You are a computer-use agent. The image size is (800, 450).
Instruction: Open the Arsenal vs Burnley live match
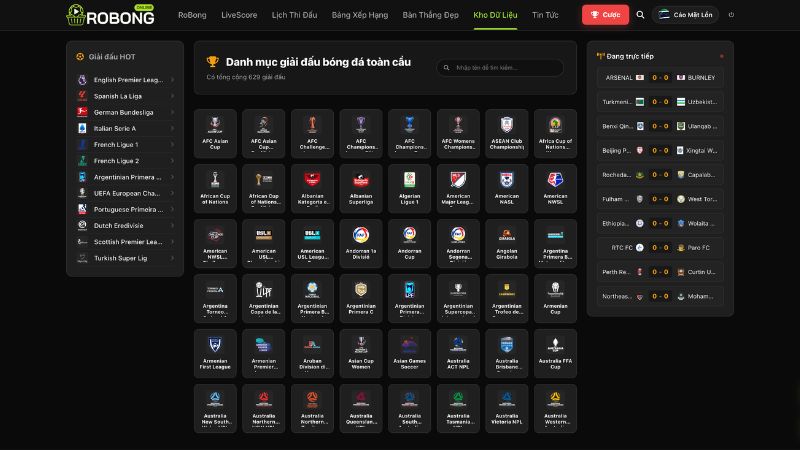tap(660, 78)
